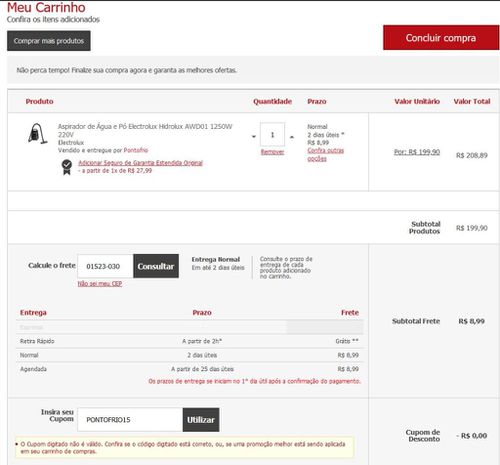The image size is (500, 465).
Task: Click the Produto column header
Action: 39,101
